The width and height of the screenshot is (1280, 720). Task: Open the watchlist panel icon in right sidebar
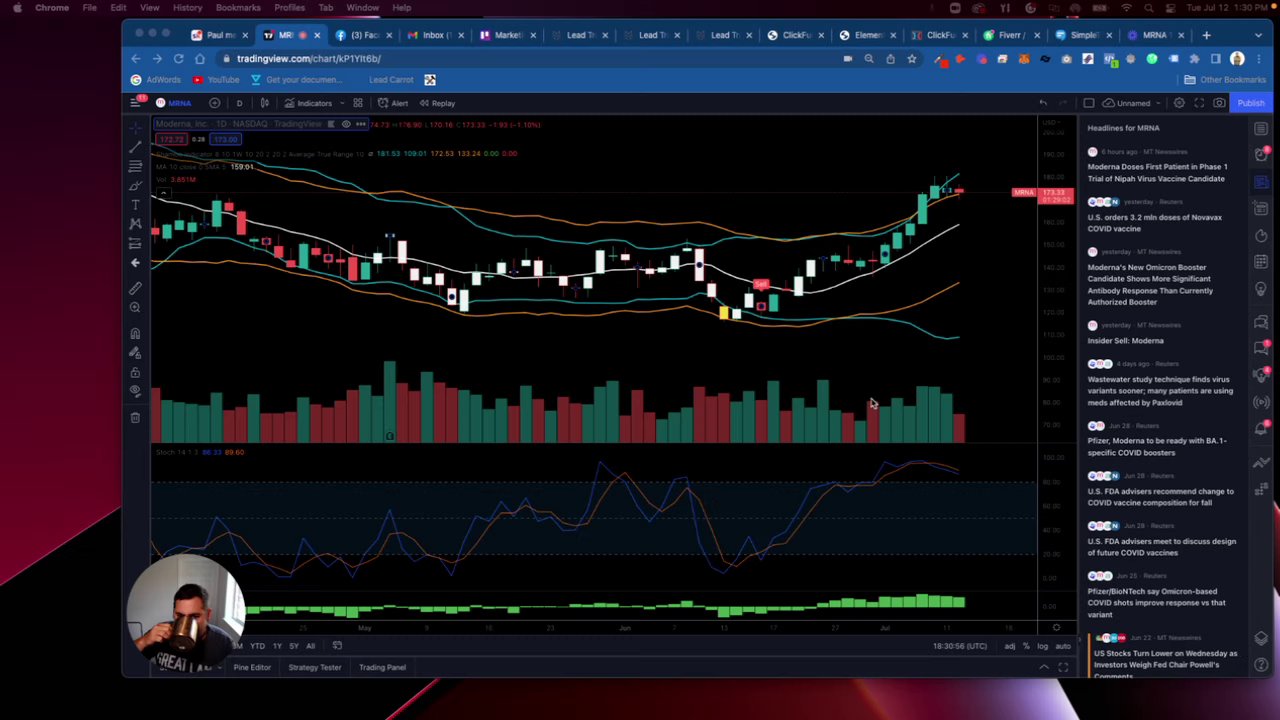pos(1261,128)
